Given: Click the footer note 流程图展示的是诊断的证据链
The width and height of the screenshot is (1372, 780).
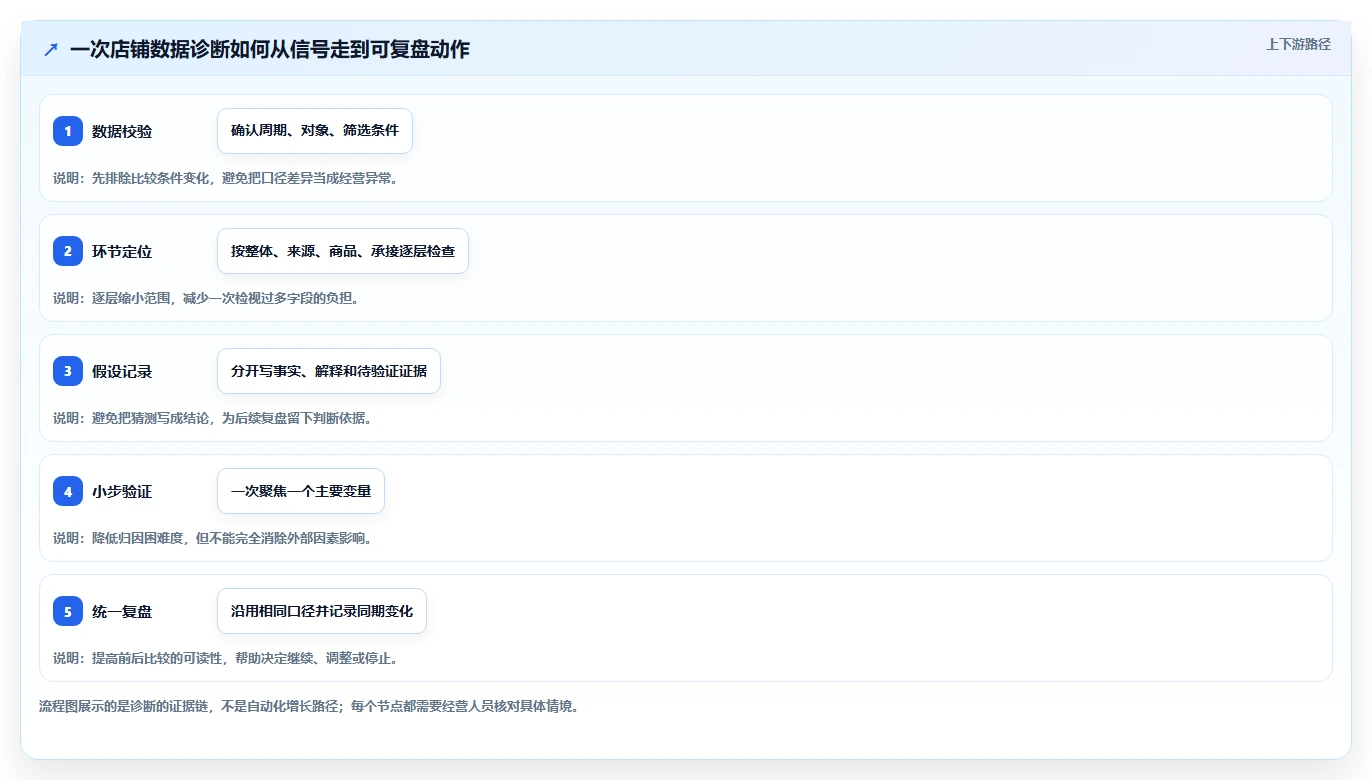Looking at the screenshot, I should point(309,706).
